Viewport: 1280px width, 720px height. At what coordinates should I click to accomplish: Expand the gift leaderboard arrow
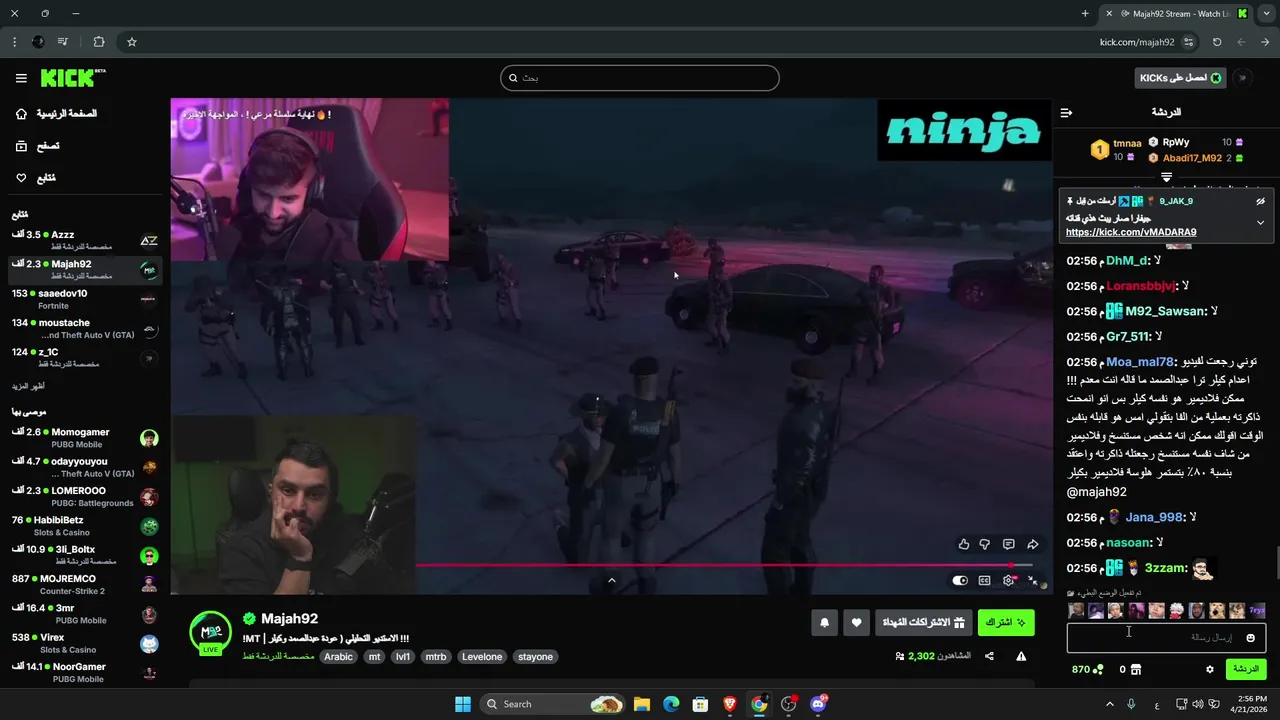pos(1166,177)
